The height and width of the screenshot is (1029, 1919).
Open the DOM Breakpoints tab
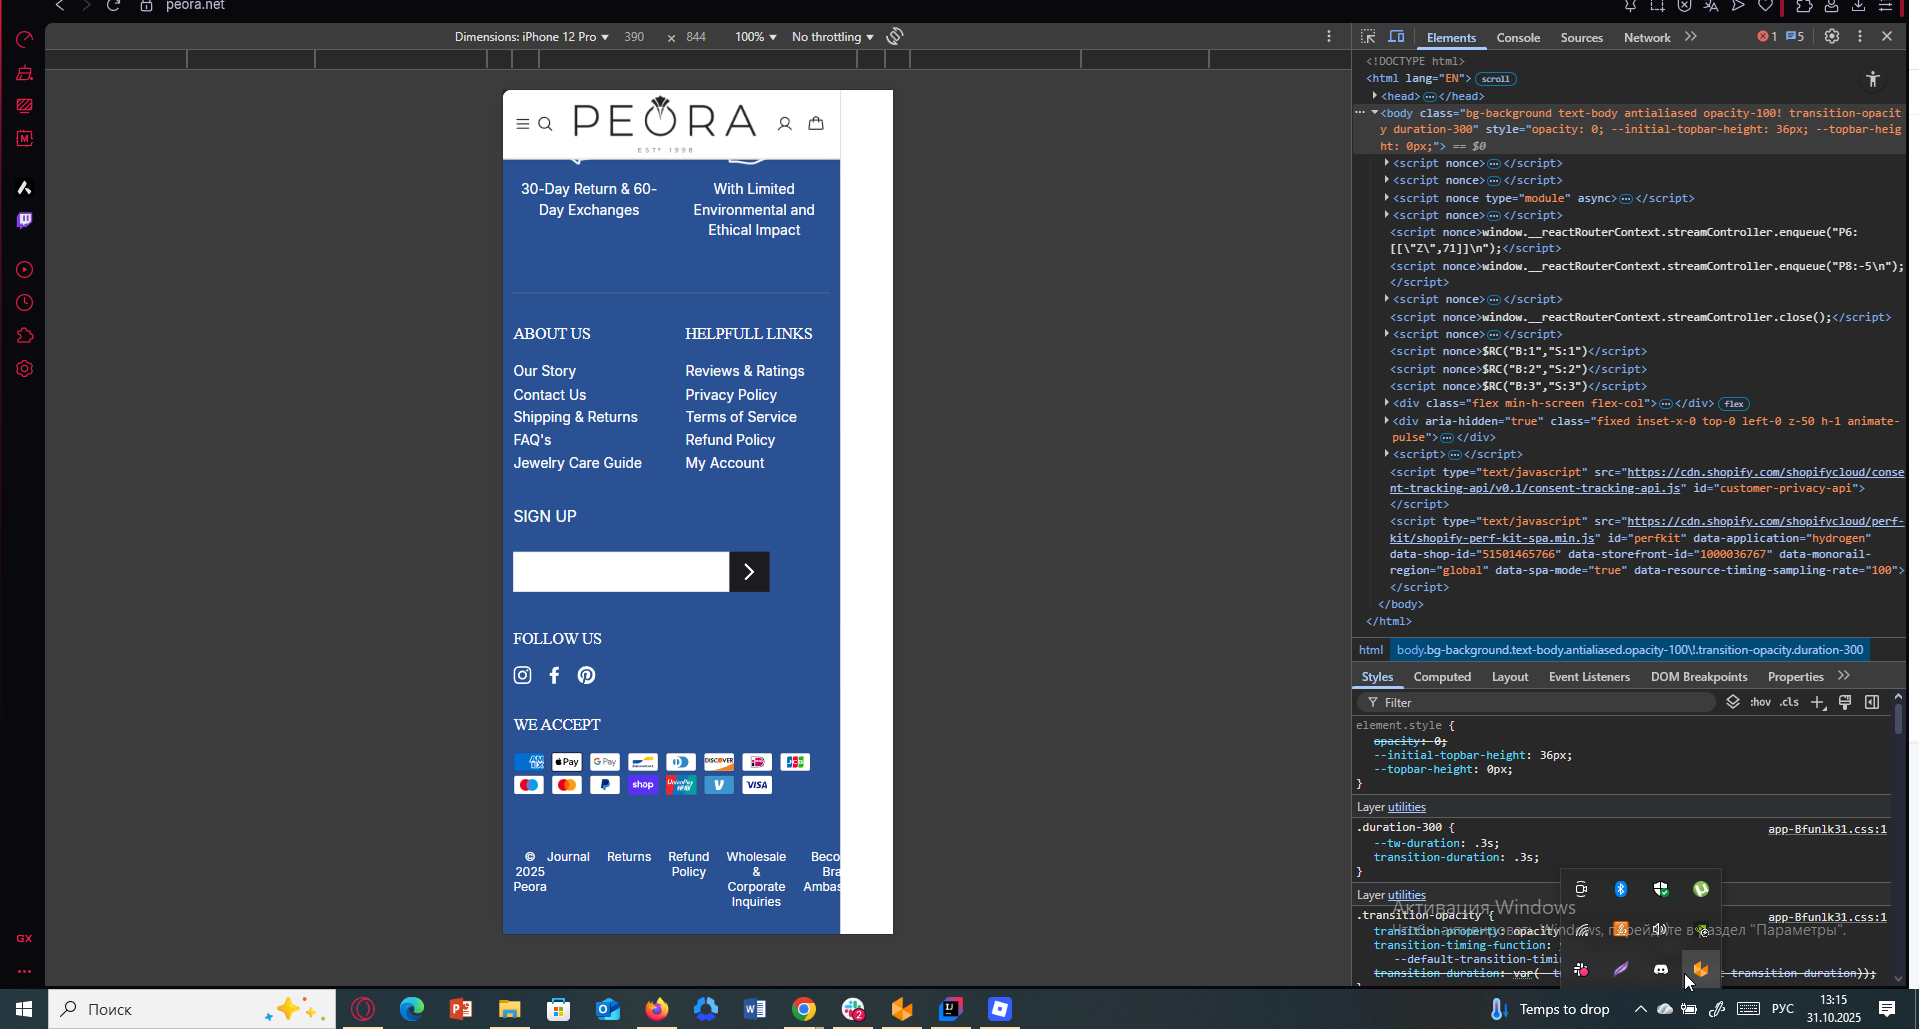pyautogui.click(x=1699, y=677)
